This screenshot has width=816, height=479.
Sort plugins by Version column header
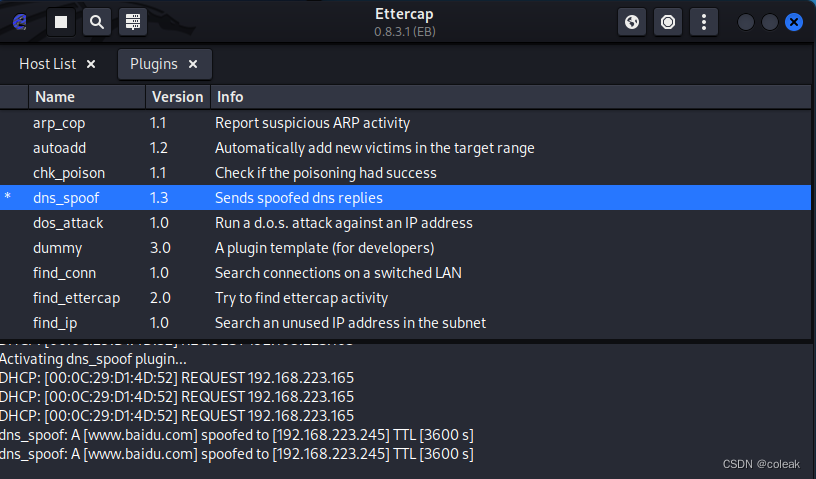coord(177,97)
